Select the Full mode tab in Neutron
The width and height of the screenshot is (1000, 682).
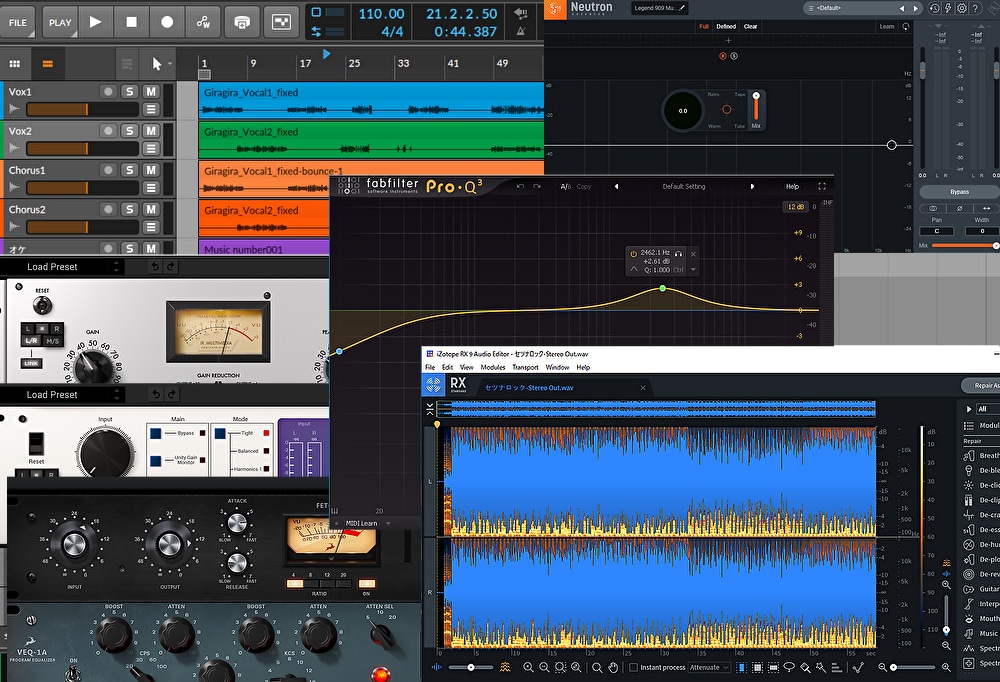703,27
